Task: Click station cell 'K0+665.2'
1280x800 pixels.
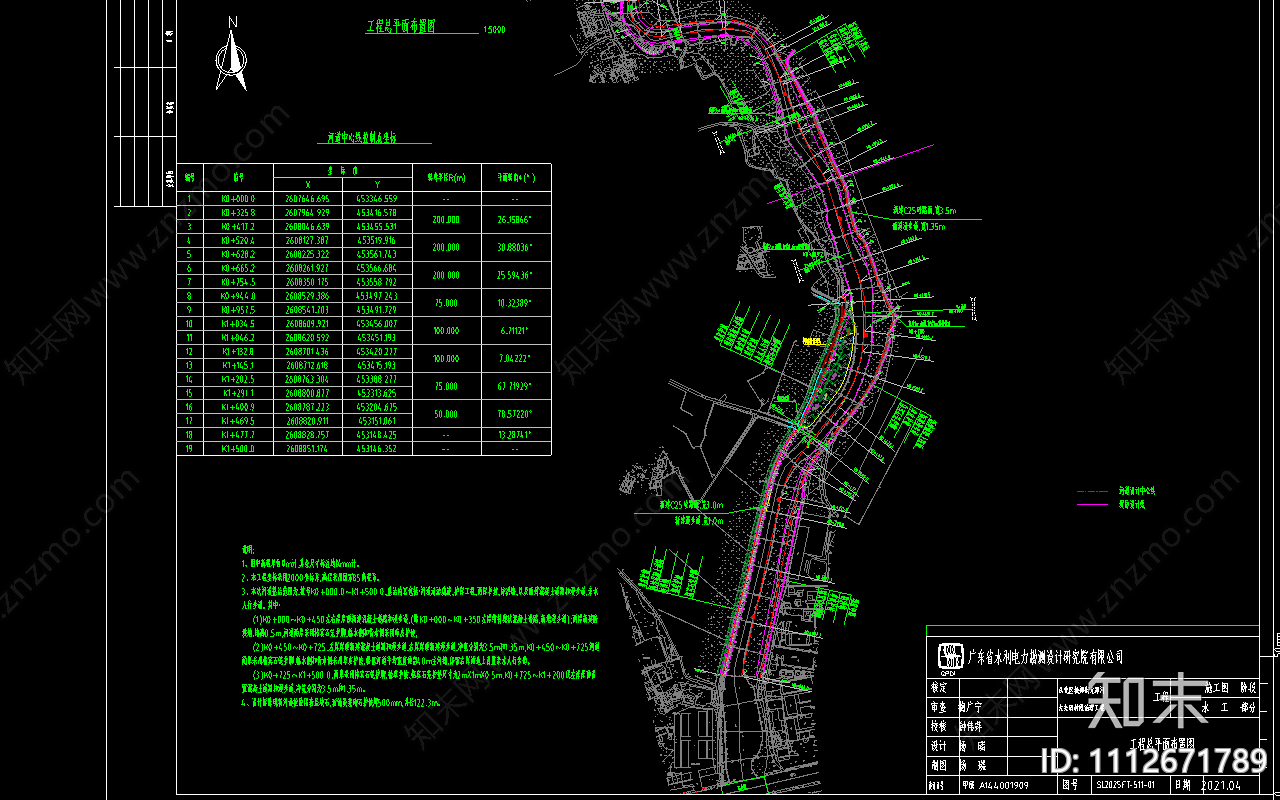Action: coord(239,269)
